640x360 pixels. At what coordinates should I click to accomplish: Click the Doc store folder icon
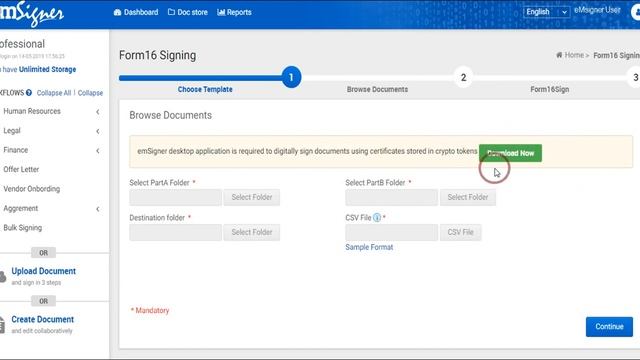click(x=171, y=12)
